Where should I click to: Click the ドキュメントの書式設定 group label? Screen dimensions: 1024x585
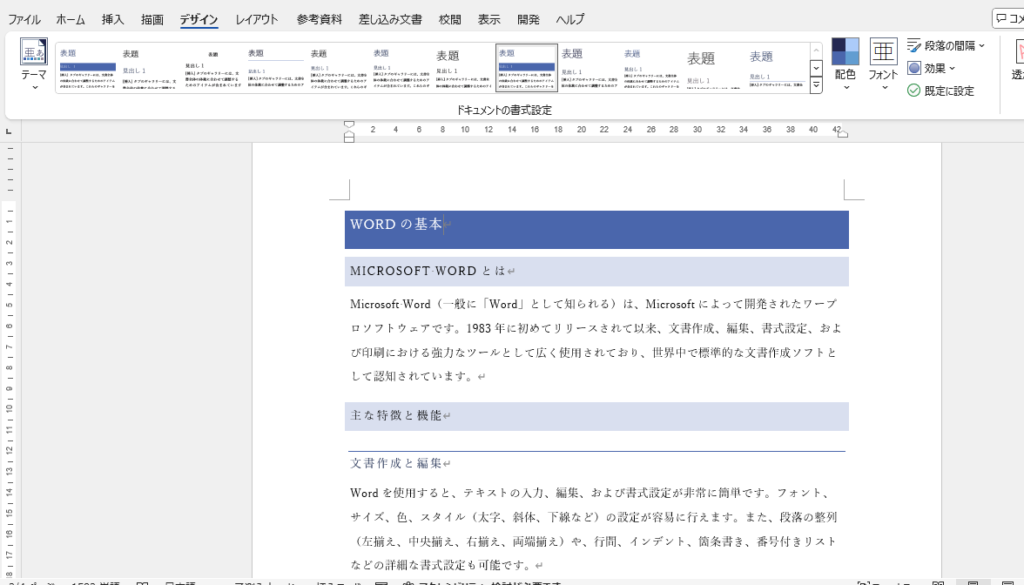click(x=504, y=110)
